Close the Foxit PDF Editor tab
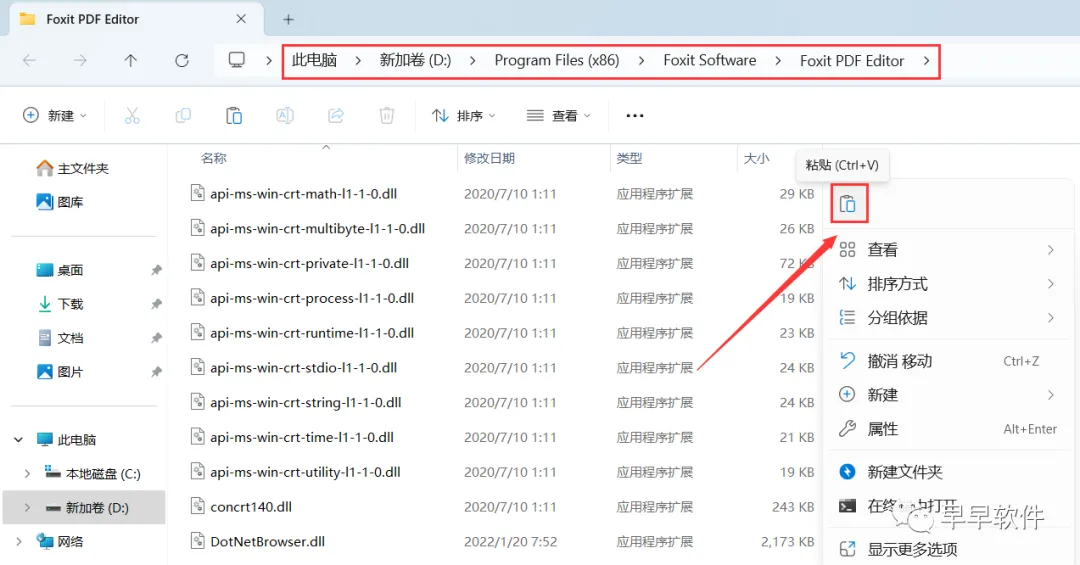This screenshot has height=565, width=1080. coord(241,19)
